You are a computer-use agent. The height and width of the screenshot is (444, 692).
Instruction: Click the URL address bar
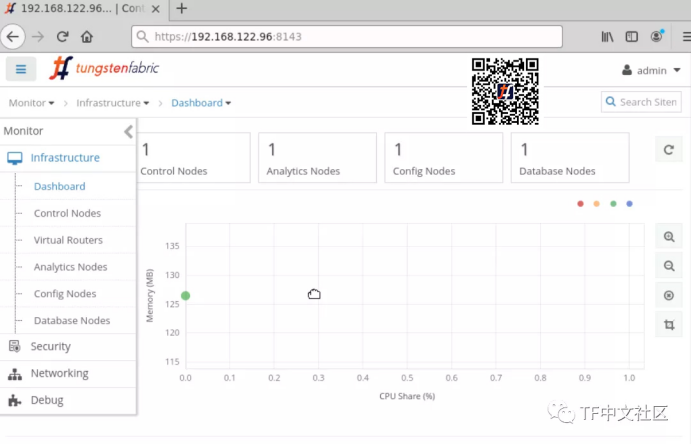347,37
